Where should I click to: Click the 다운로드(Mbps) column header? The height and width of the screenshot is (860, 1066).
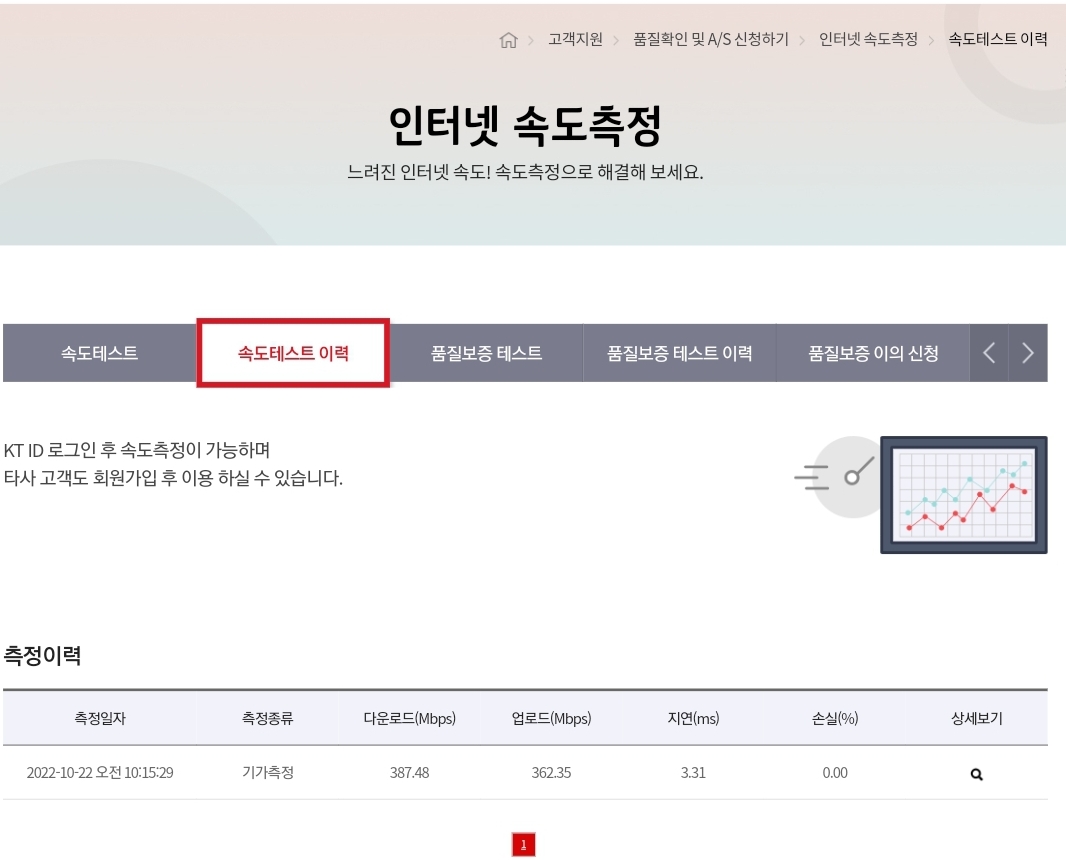pyautogui.click(x=409, y=718)
